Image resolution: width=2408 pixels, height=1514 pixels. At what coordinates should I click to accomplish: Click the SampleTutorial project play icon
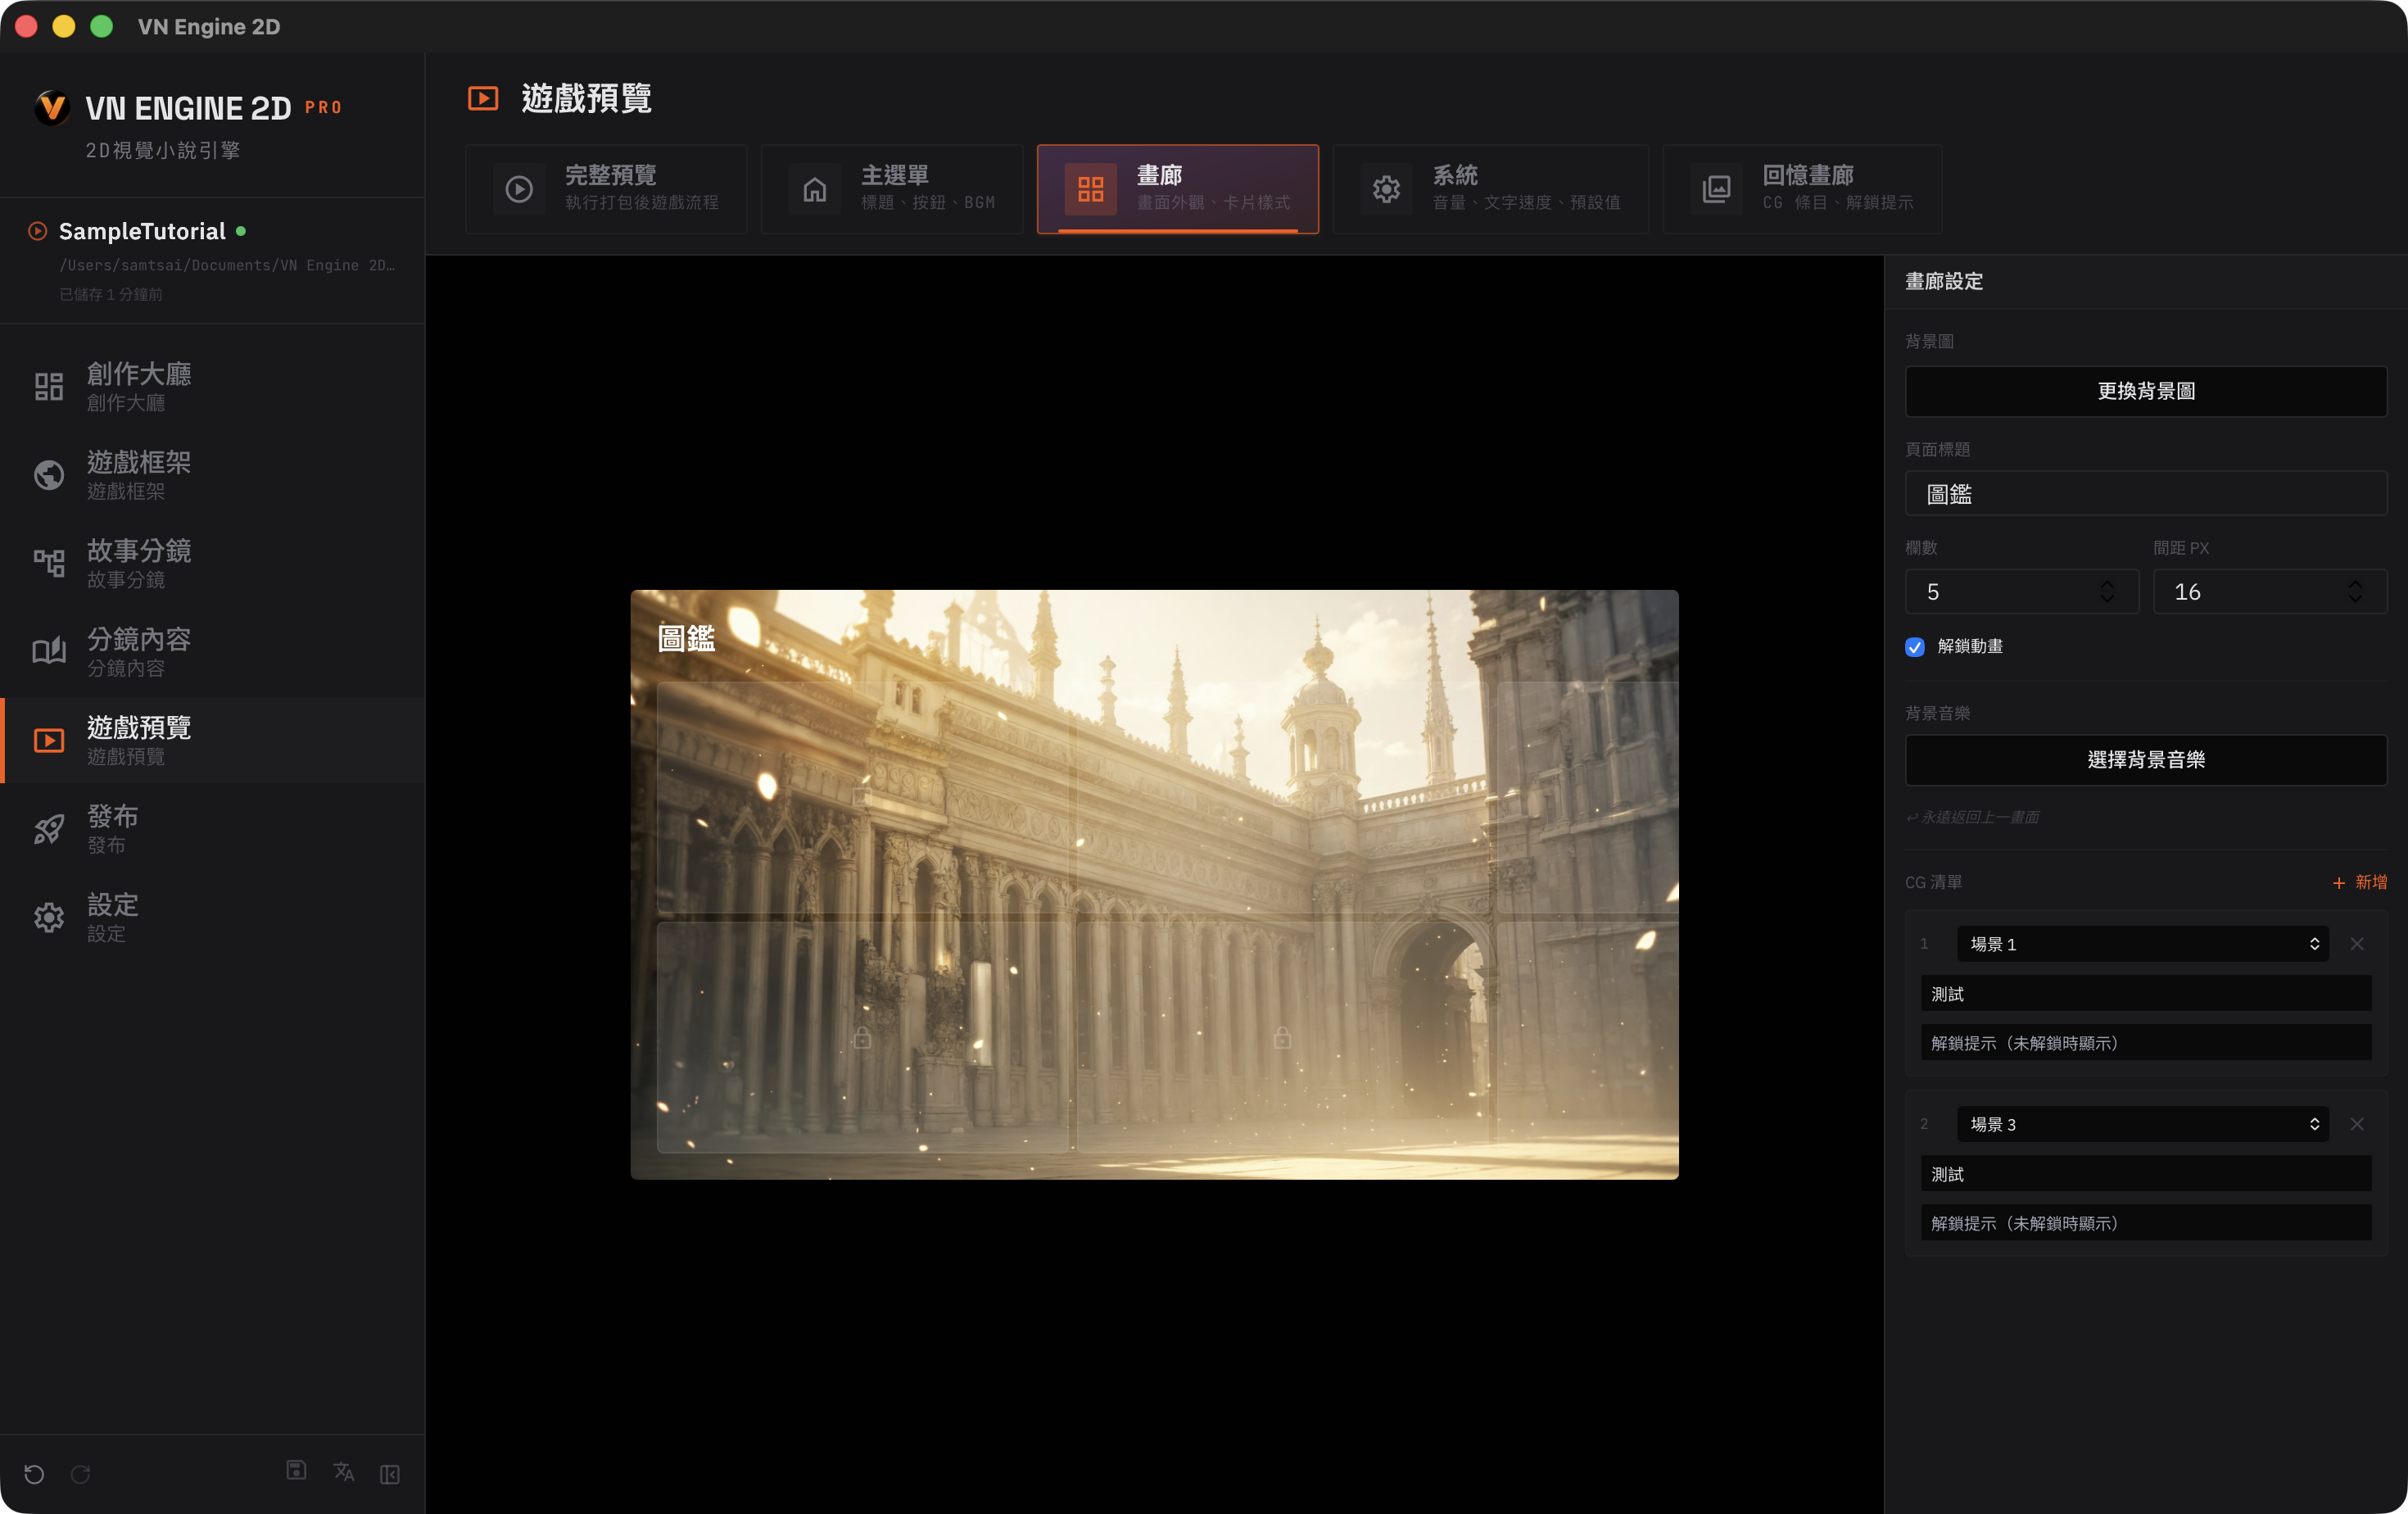(x=38, y=231)
